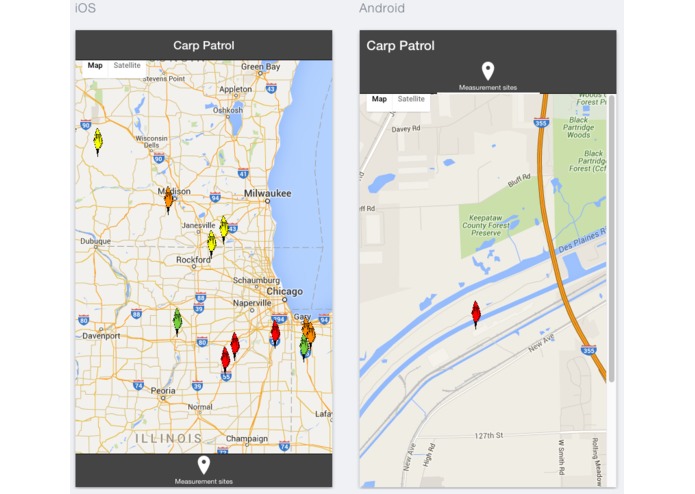Viewport: 695px width, 494px height.
Task: Click the Black Partridge Woods label
Action: pos(578,128)
